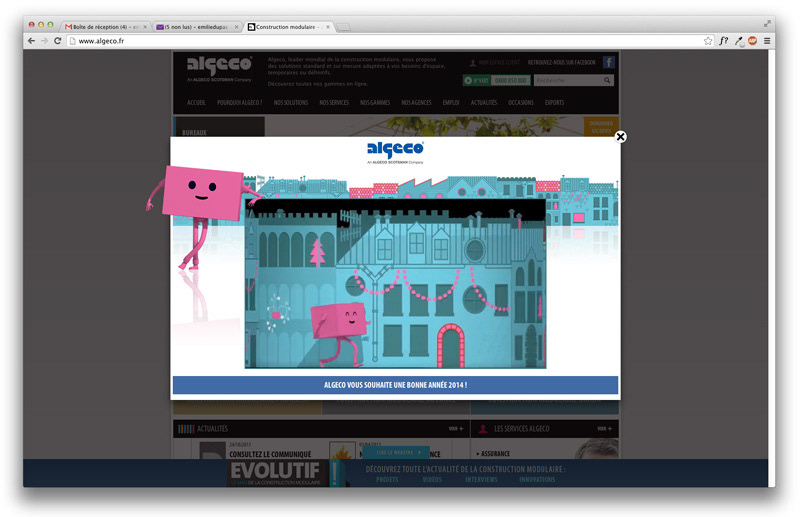Viewport: 800px width, 517px height.
Task: Open the Adblock Plus extension icon
Action: pyautogui.click(x=752, y=41)
